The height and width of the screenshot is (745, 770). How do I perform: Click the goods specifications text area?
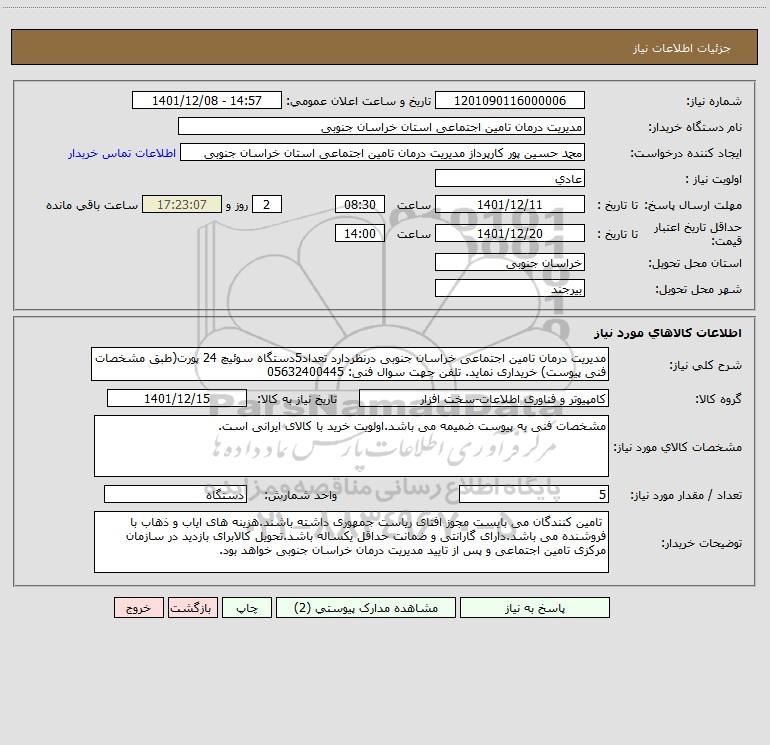[351, 446]
